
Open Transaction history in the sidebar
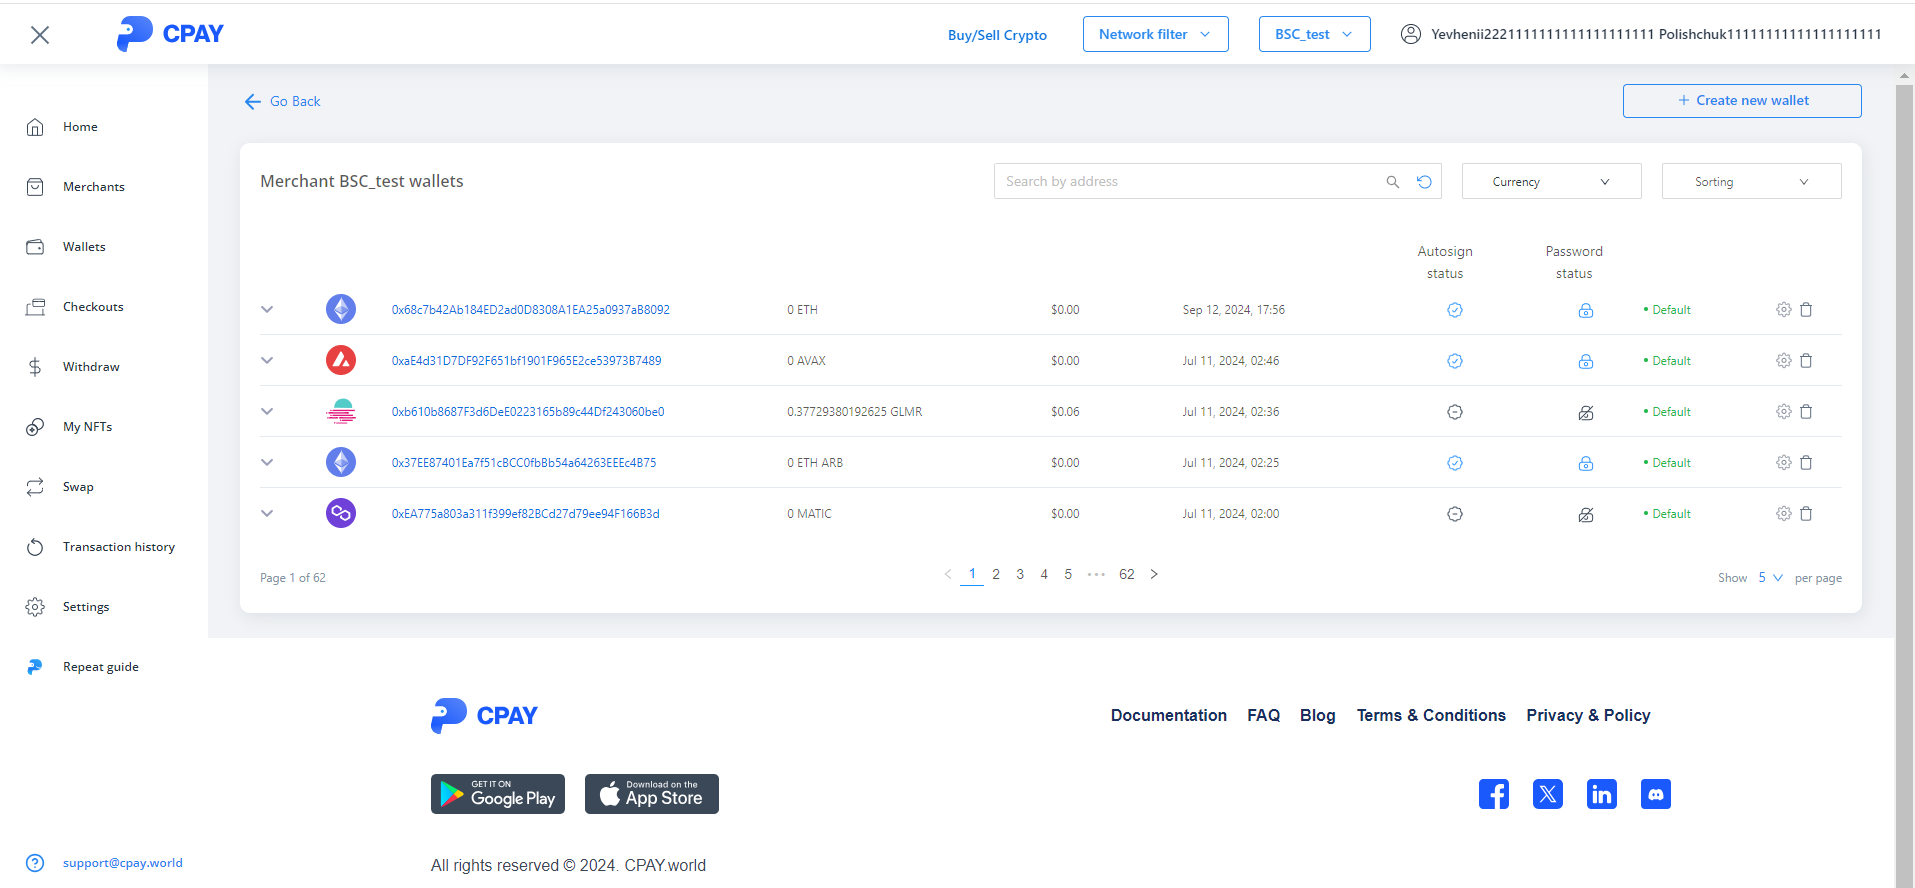118,547
